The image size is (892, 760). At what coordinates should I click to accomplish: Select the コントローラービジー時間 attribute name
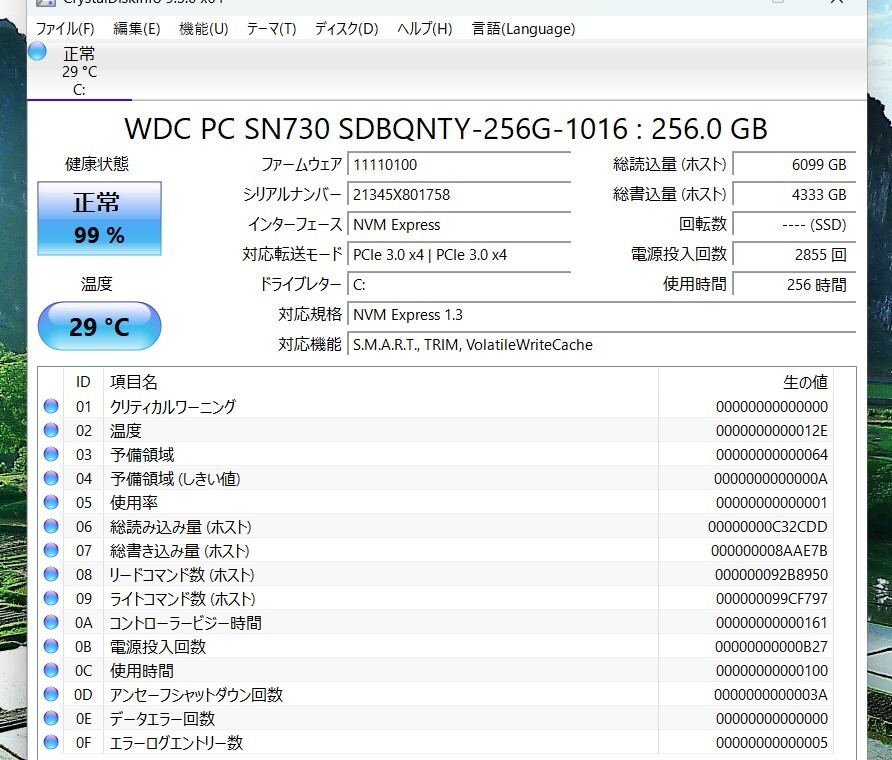pos(185,623)
